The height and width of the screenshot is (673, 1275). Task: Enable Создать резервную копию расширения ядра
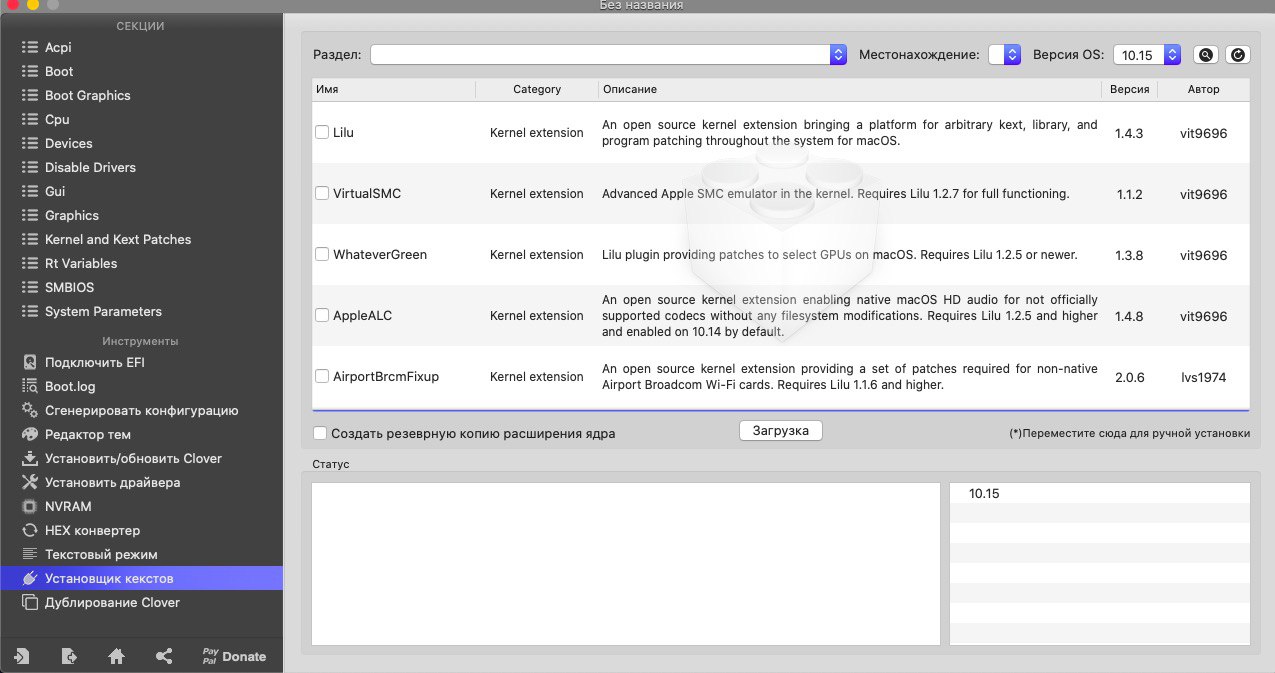click(320, 433)
